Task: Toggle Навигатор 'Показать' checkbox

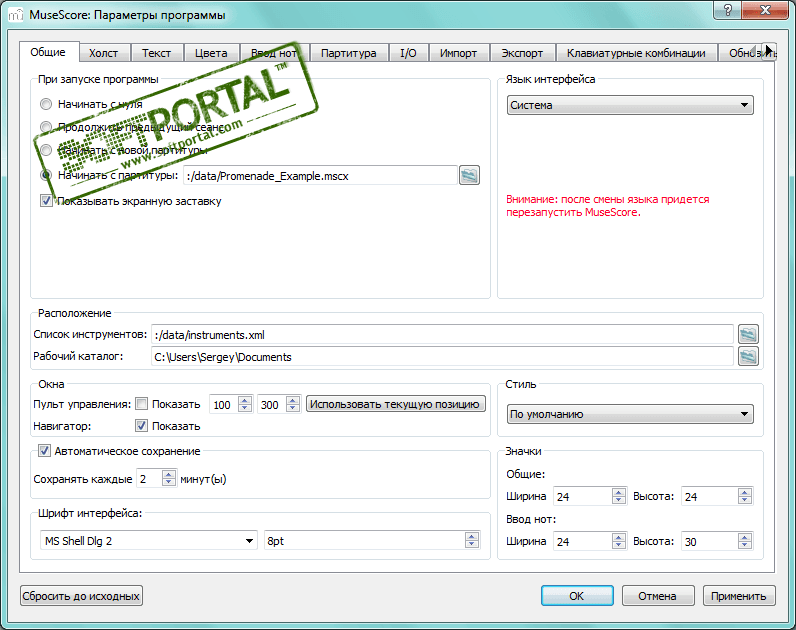Action: coord(142,426)
